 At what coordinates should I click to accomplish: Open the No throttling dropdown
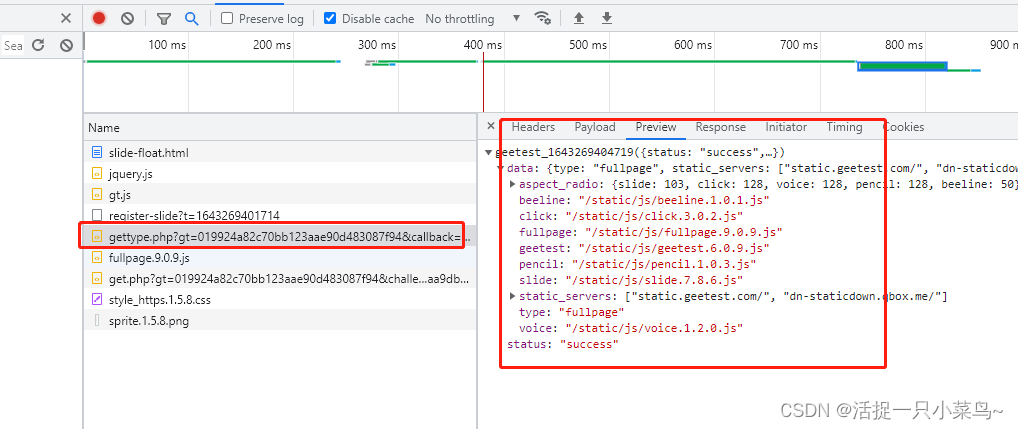472,18
